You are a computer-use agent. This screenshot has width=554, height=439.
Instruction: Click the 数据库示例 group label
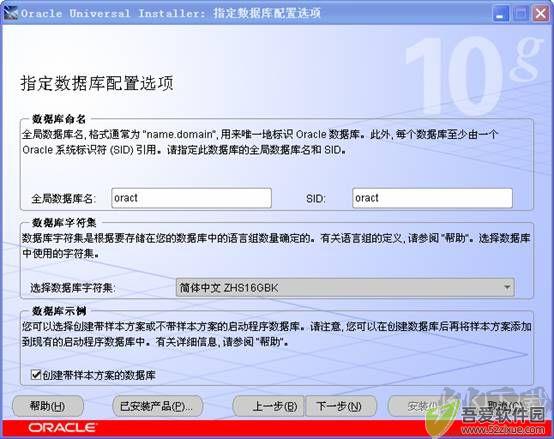pyautogui.click(x=59, y=311)
